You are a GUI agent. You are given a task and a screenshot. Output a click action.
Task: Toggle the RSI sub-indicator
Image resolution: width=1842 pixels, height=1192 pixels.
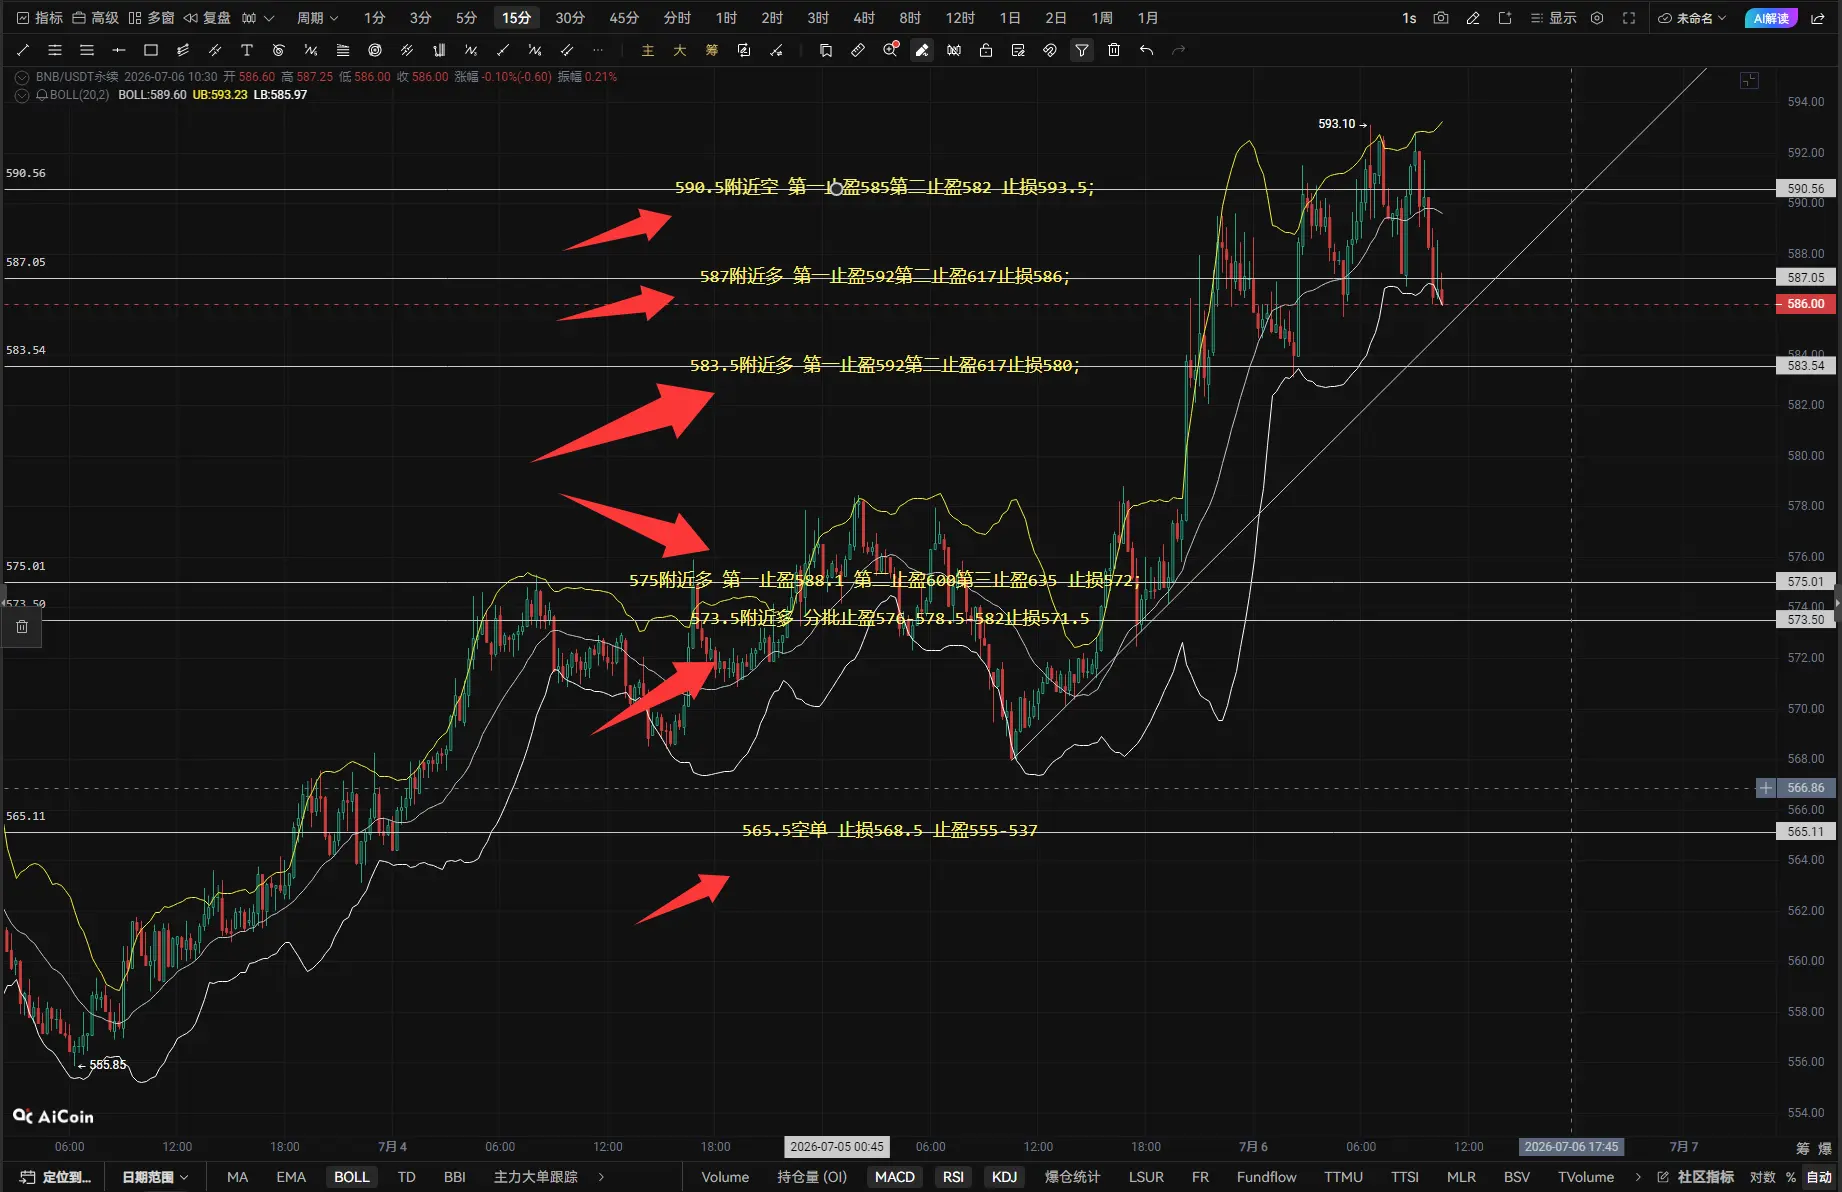[x=953, y=1177]
